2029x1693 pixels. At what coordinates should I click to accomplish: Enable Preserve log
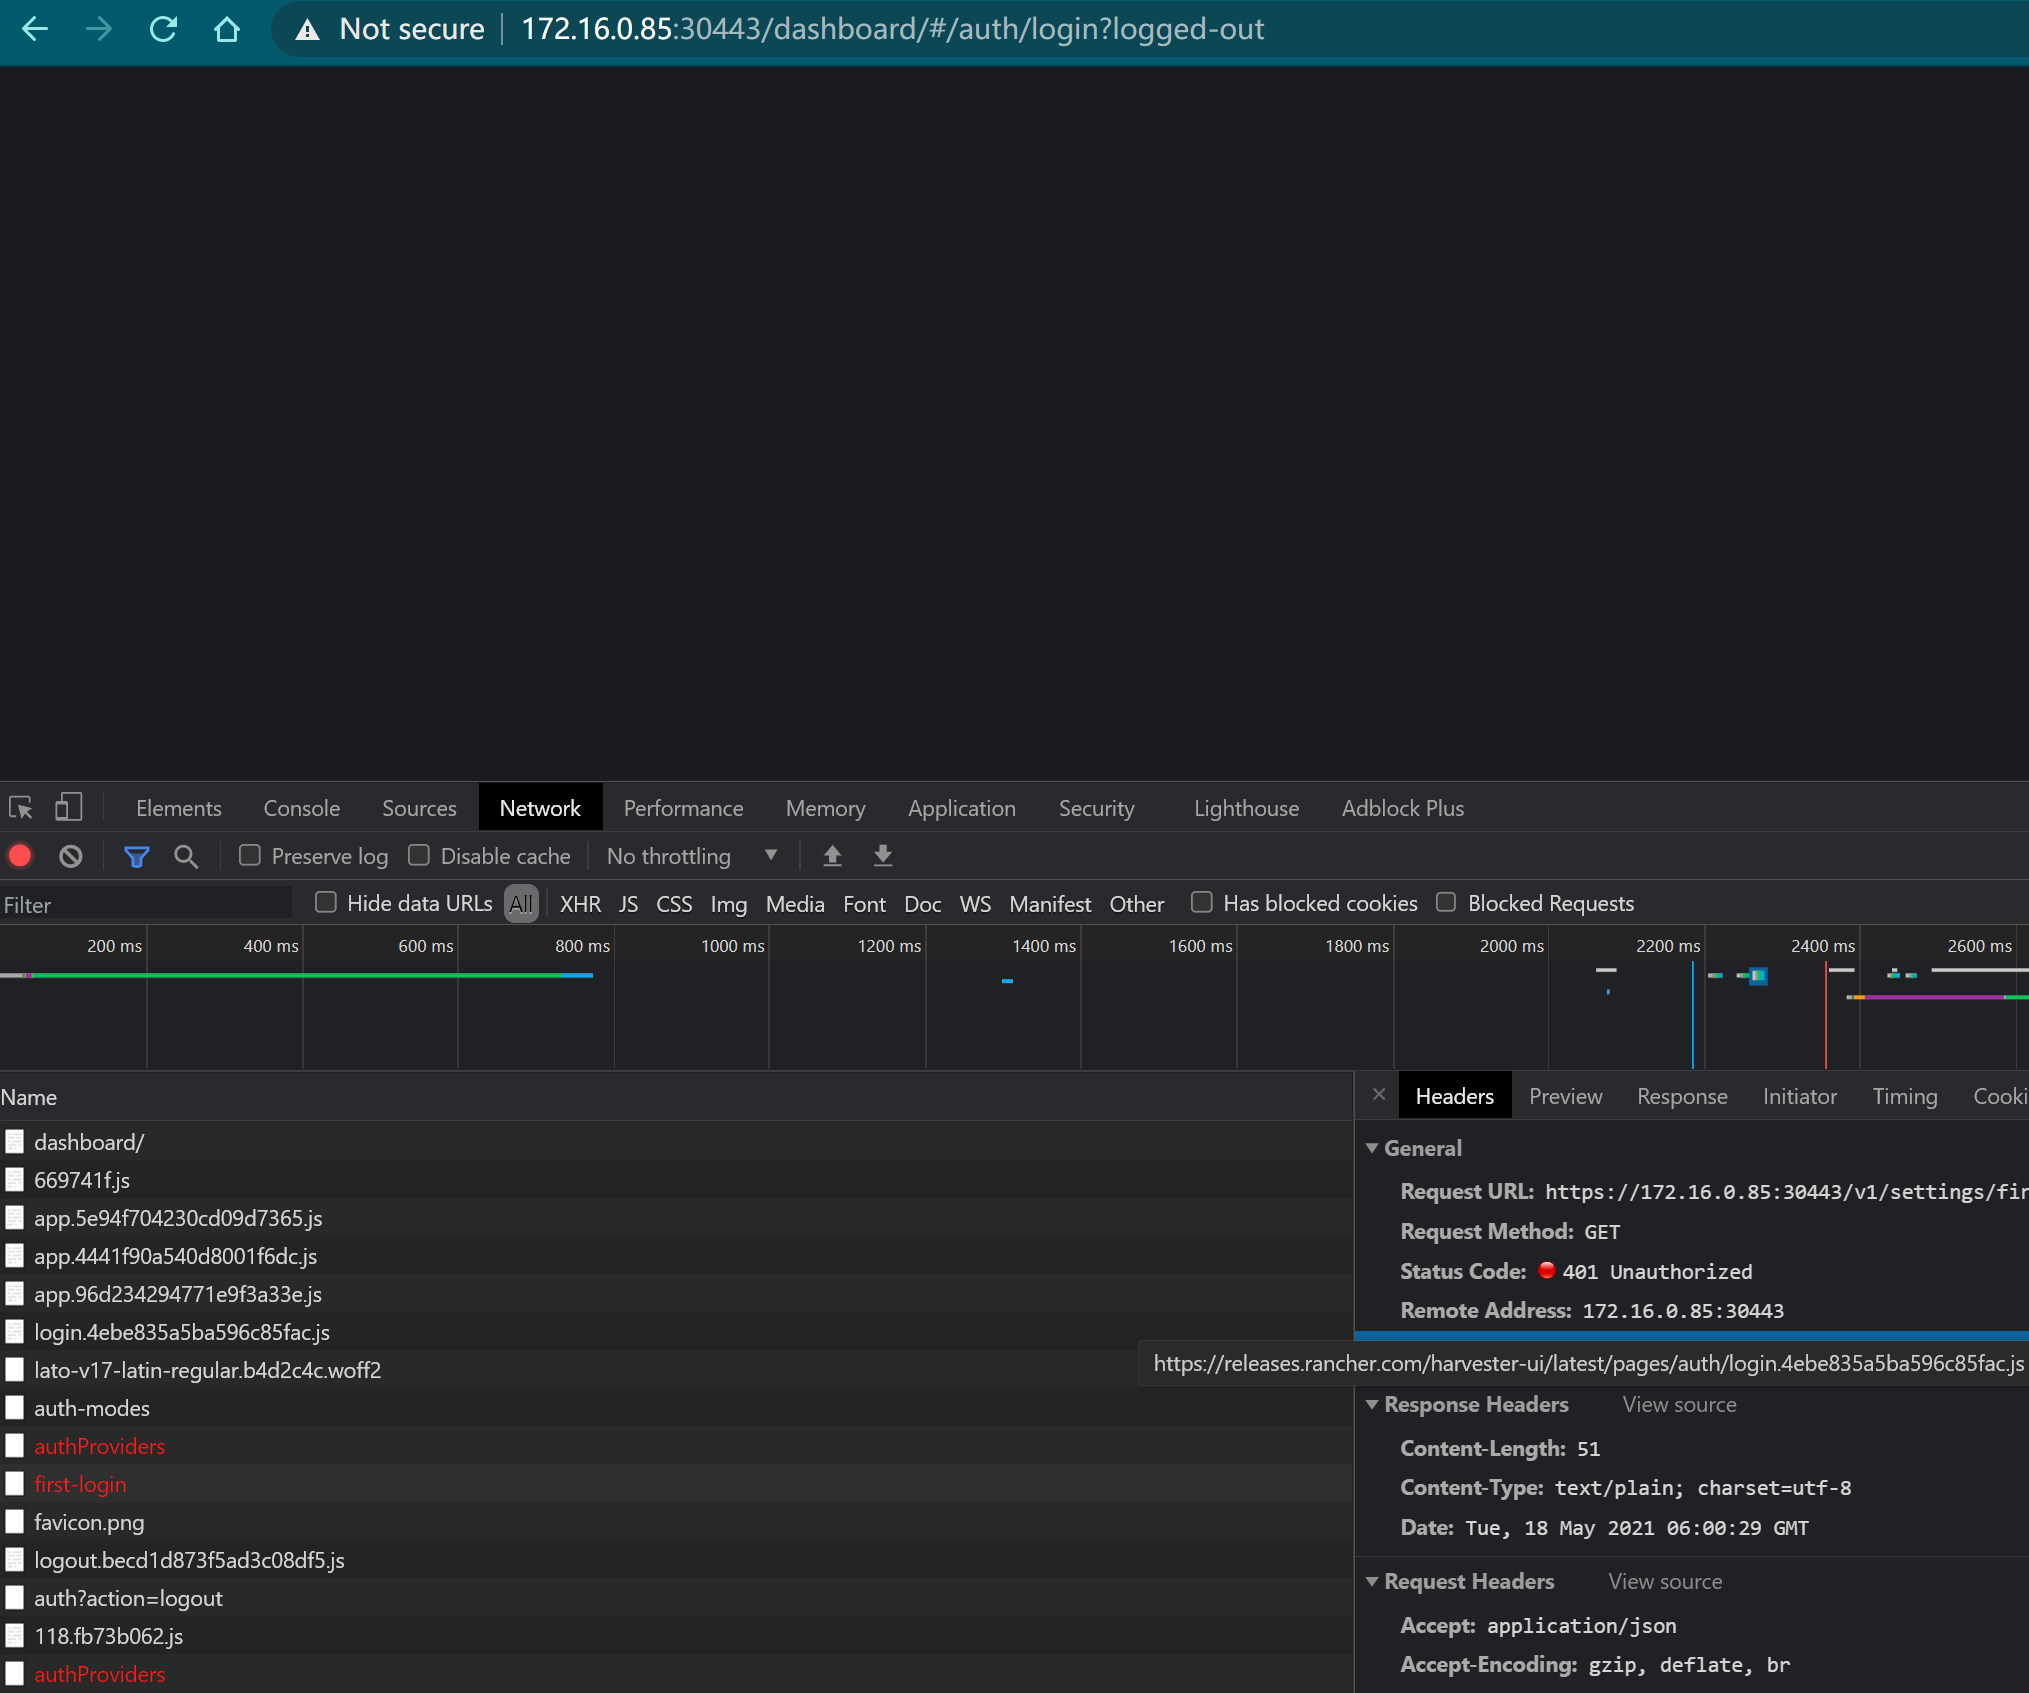click(x=249, y=855)
